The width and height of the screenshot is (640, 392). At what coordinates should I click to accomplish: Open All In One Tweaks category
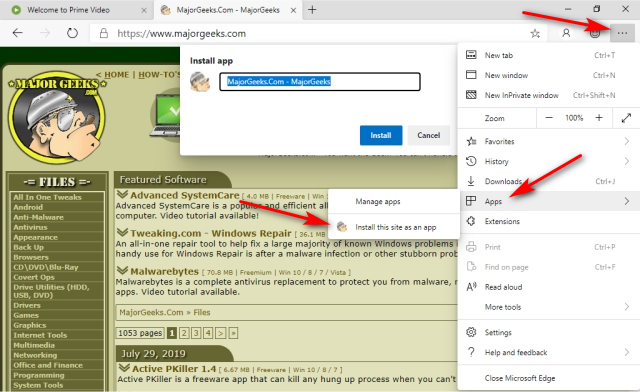point(47,197)
